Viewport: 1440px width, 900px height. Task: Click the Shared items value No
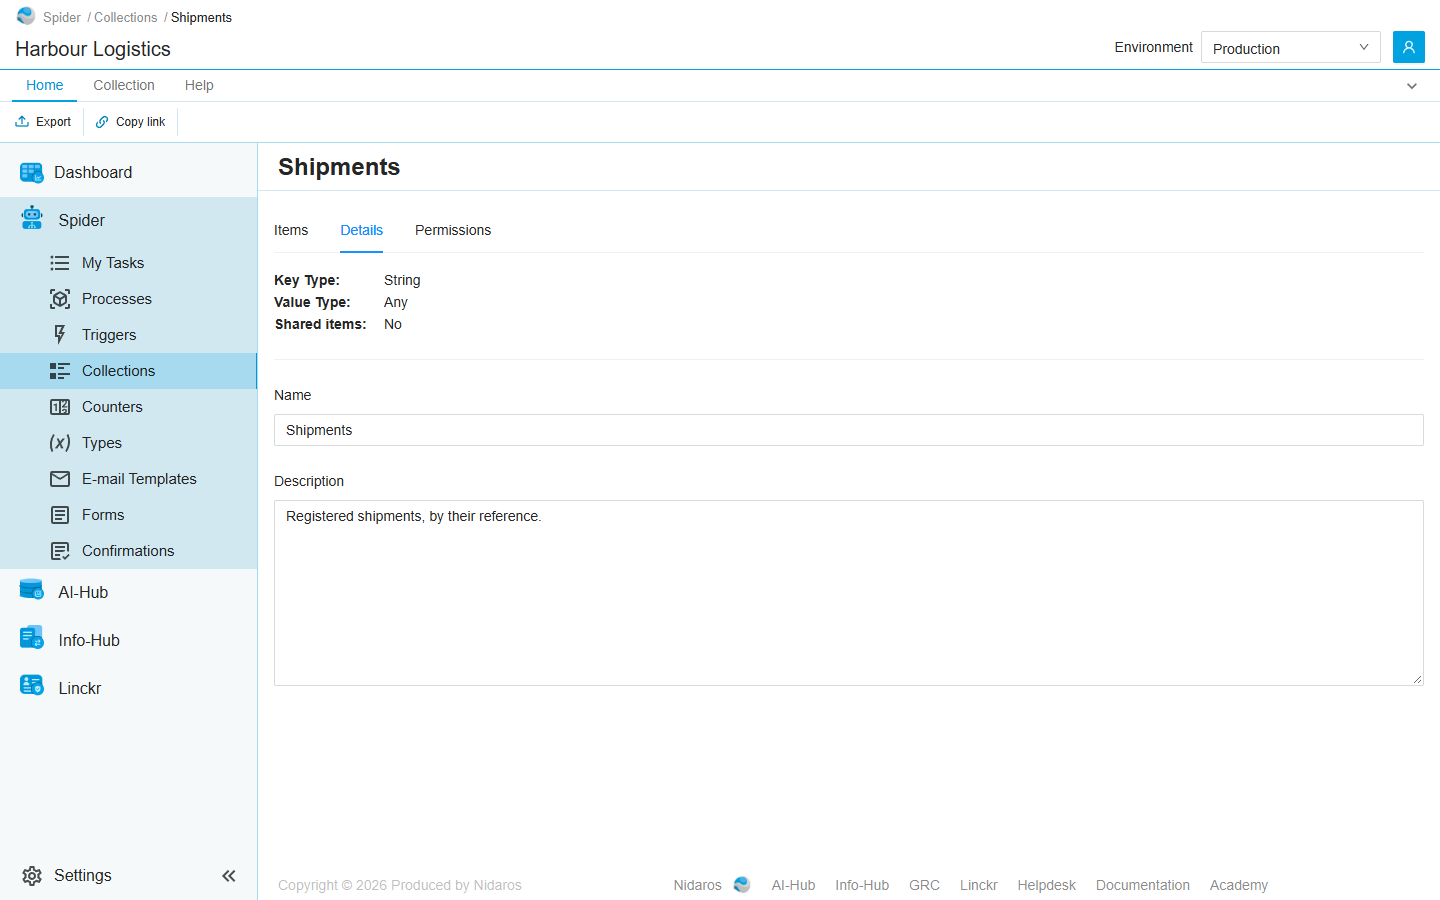393,324
